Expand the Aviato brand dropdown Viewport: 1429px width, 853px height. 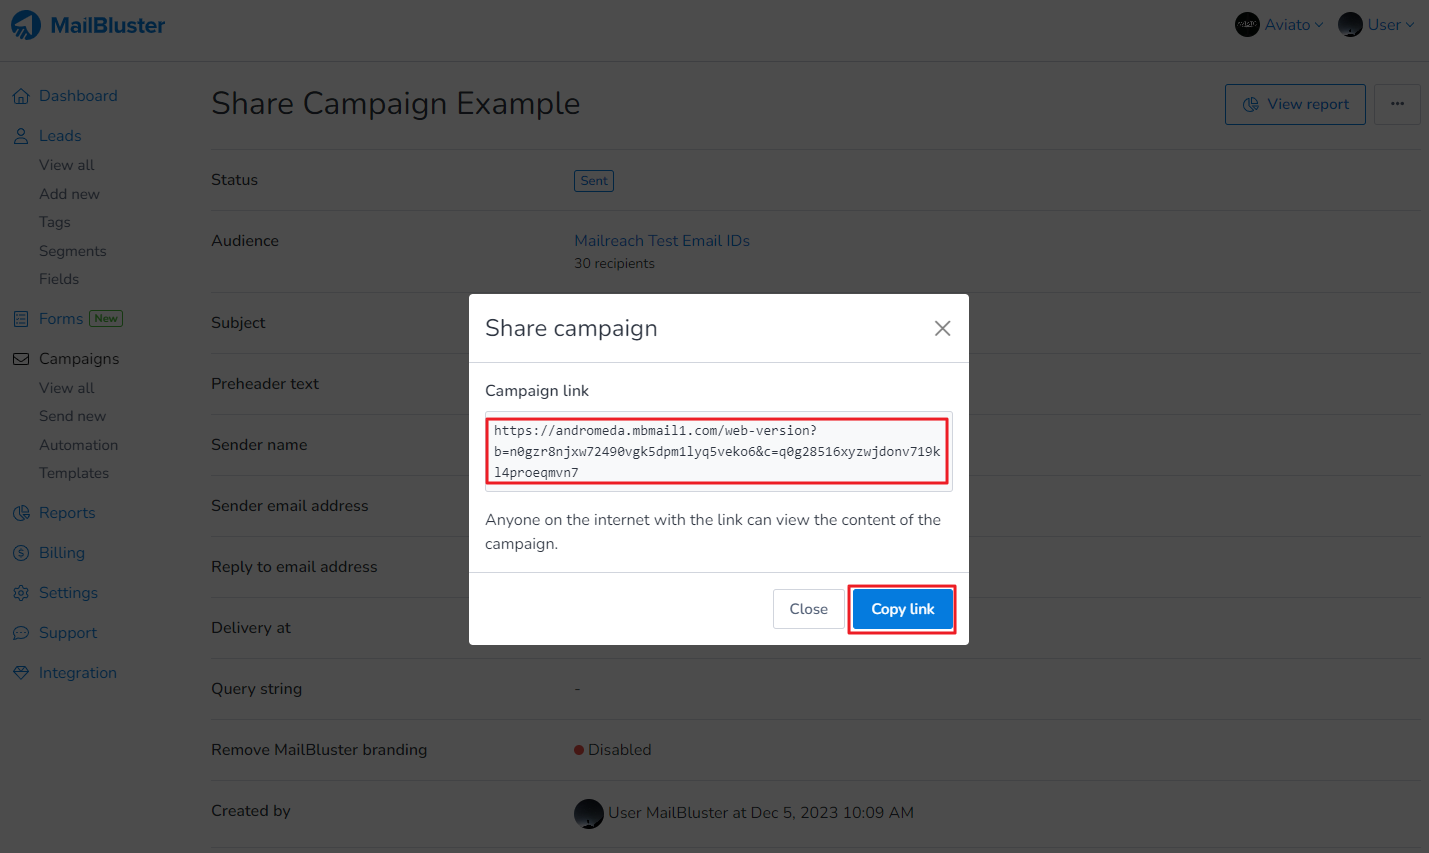(1279, 25)
